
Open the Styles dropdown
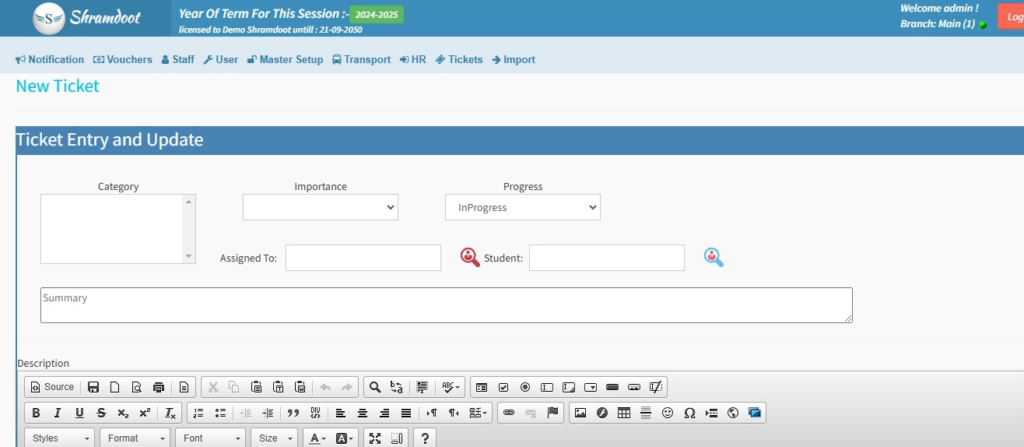(60, 439)
